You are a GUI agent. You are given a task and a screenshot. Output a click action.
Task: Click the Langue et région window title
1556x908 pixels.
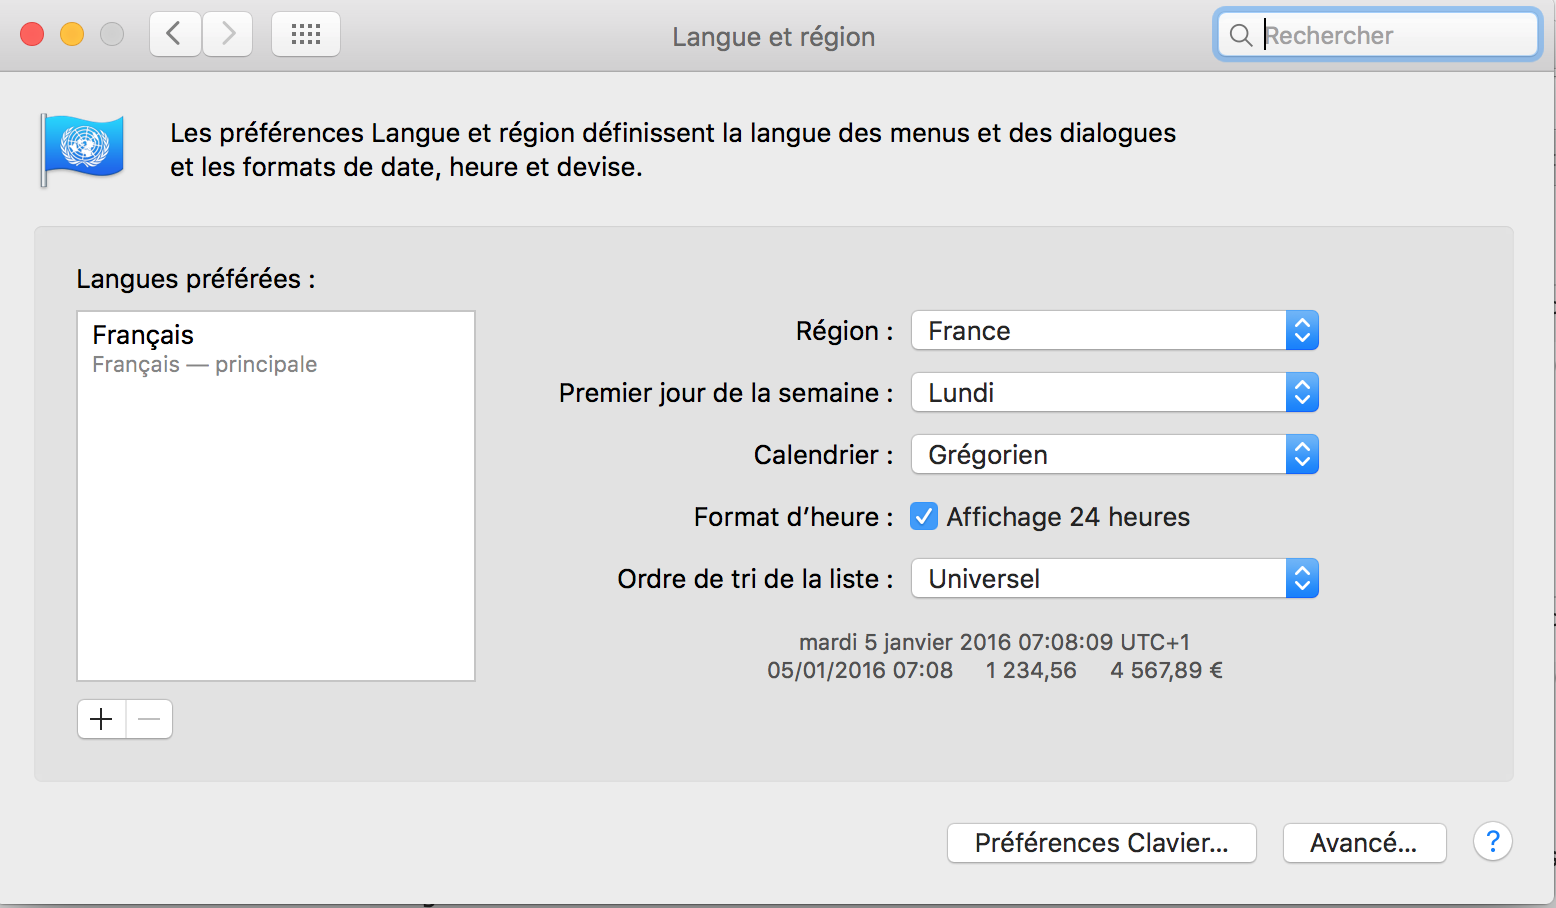(774, 37)
